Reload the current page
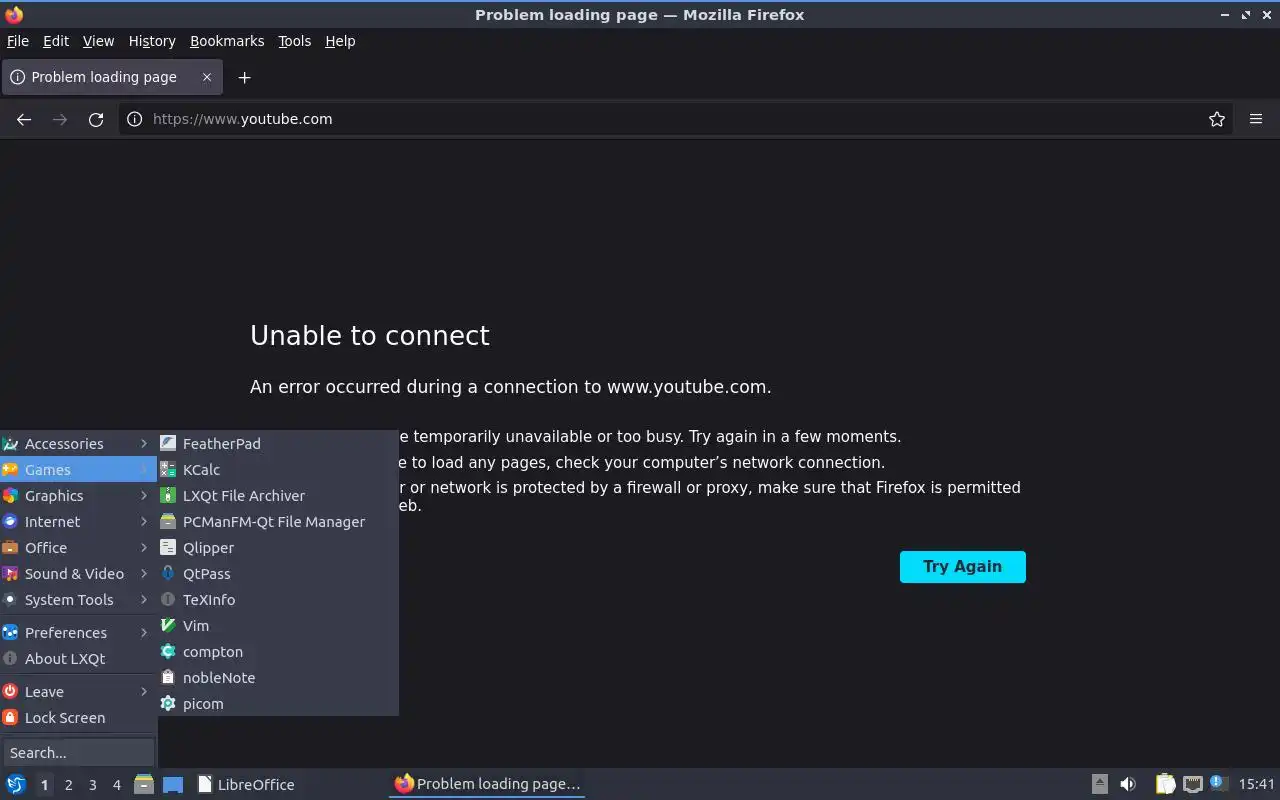The image size is (1280, 800). [96, 119]
